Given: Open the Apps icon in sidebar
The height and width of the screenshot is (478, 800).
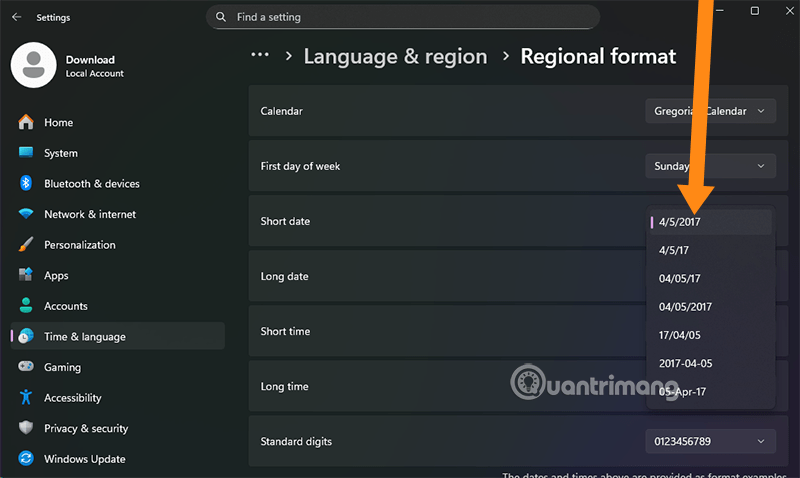Looking at the screenshot, I should [26, 275].
